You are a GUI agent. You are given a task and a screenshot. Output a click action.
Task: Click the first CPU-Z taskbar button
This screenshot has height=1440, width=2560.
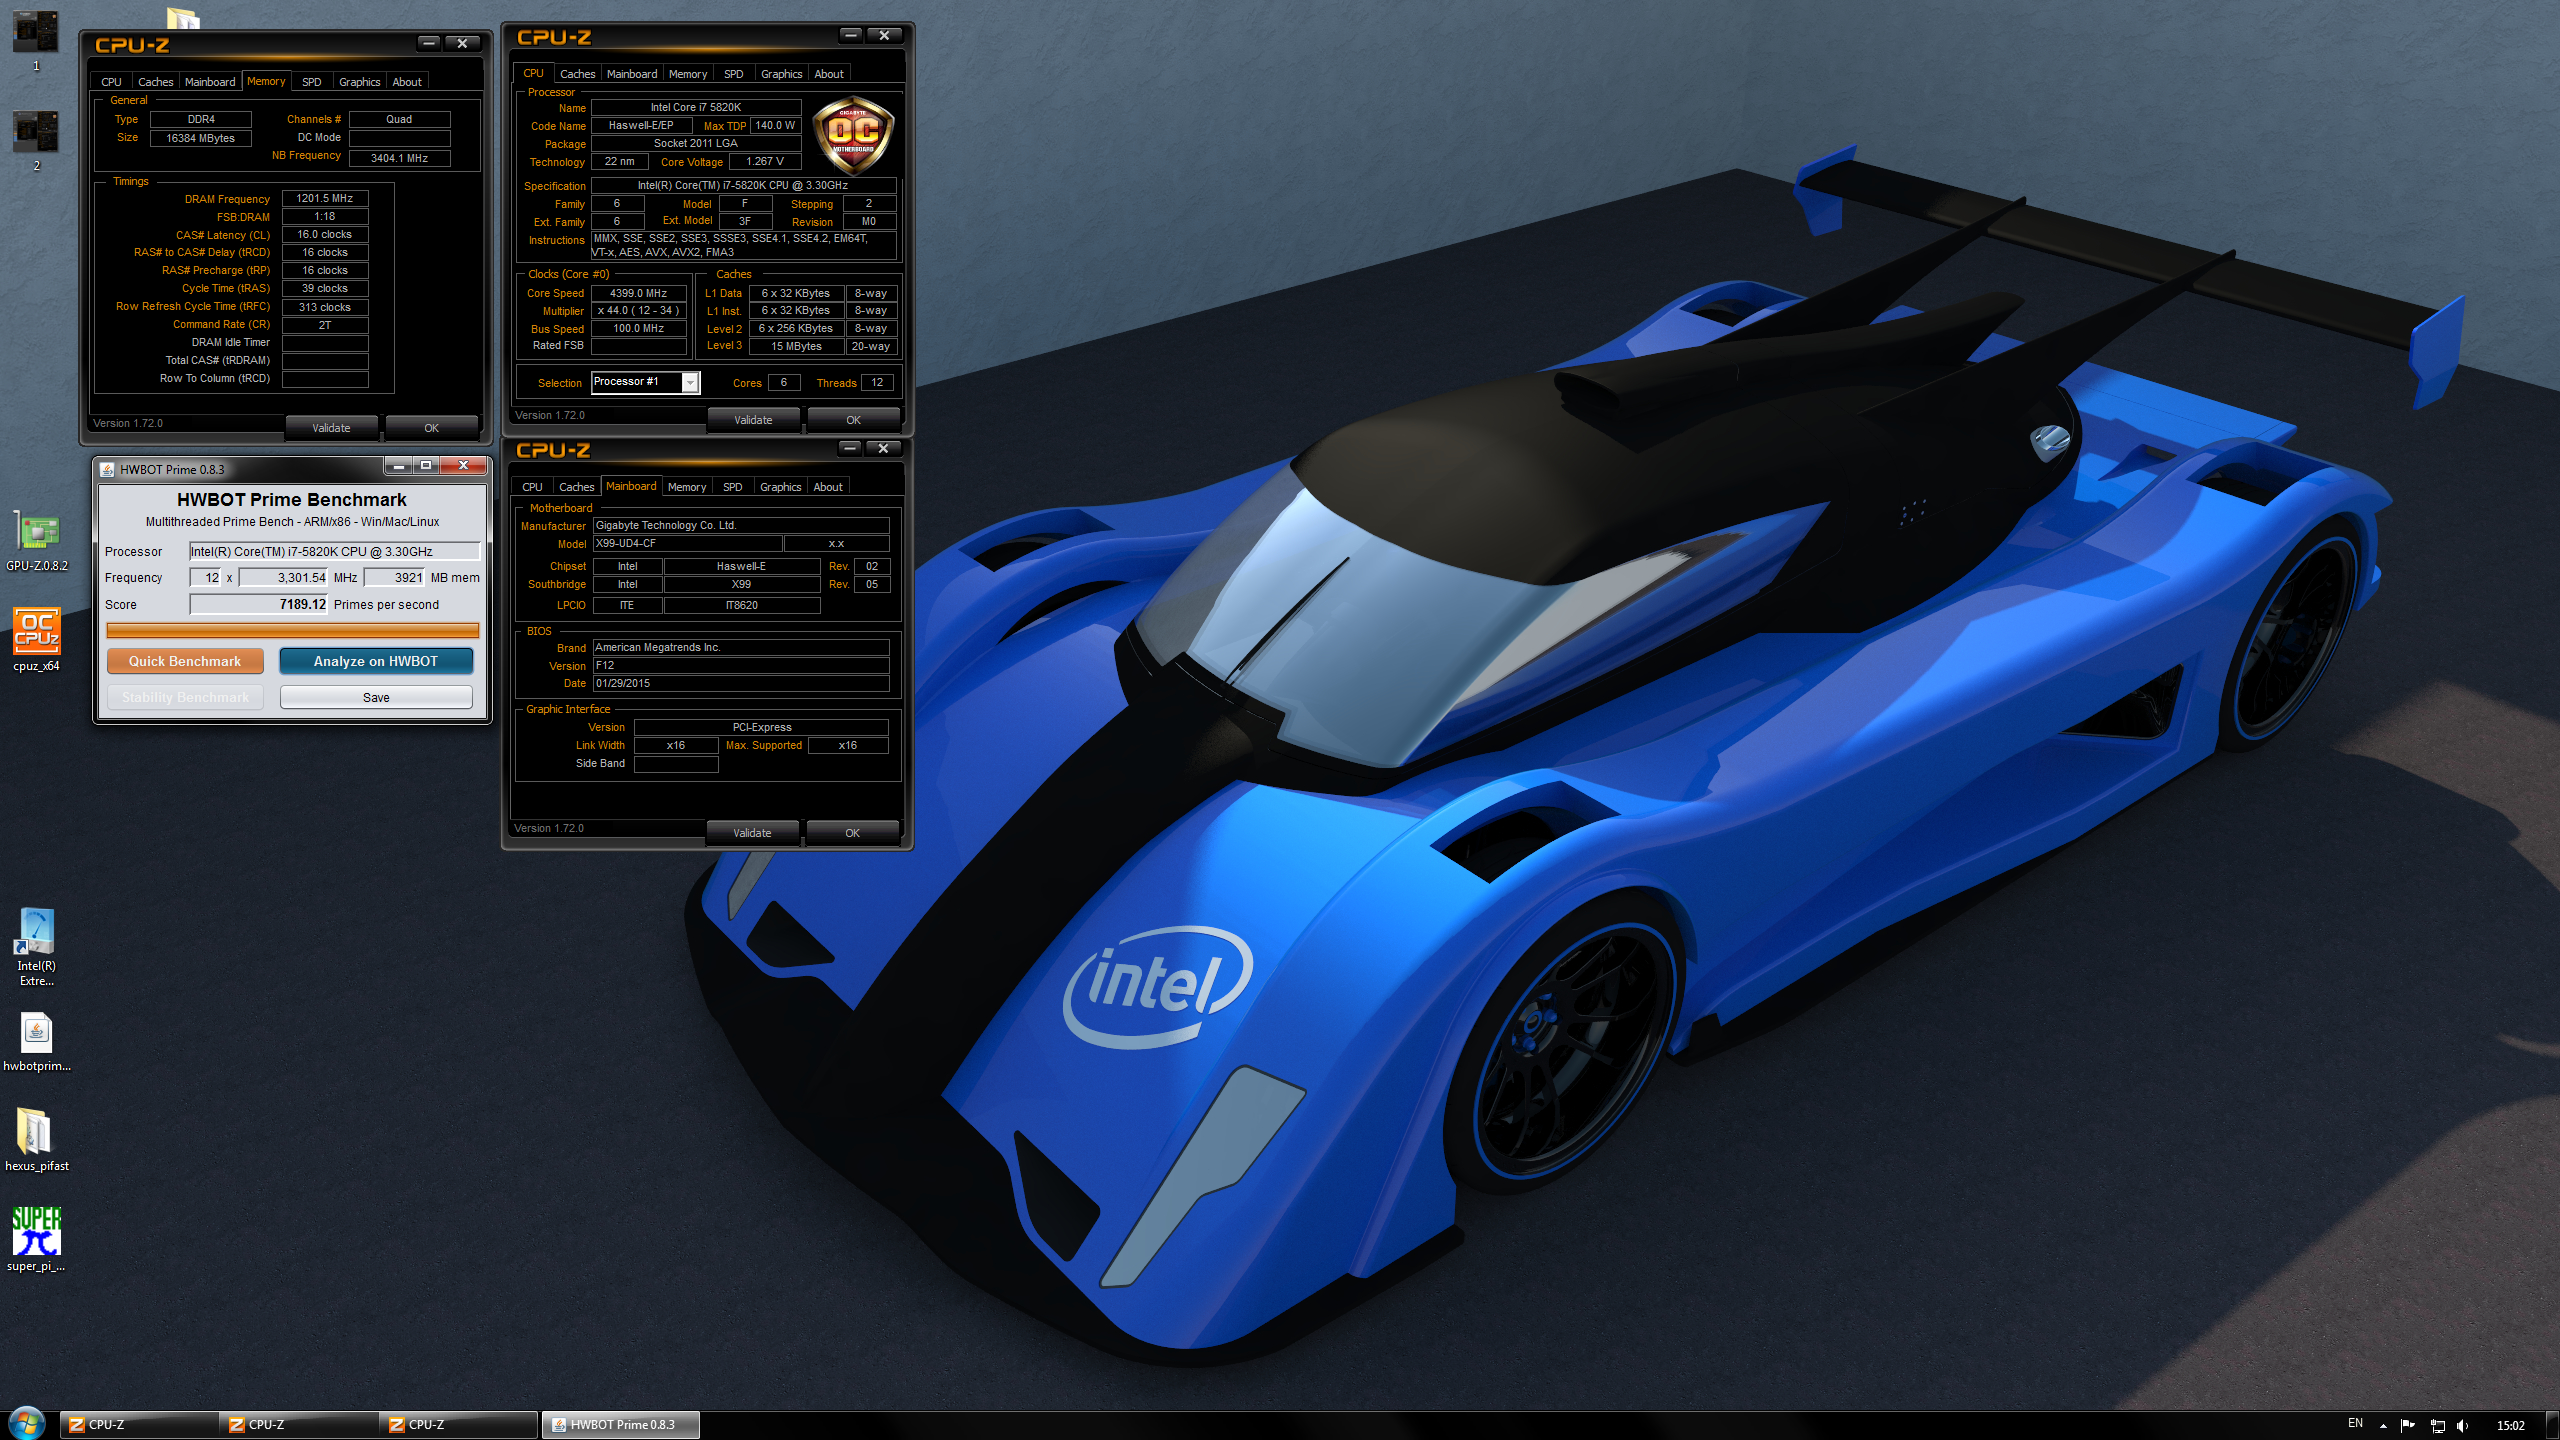click(x=138, y=1425)
